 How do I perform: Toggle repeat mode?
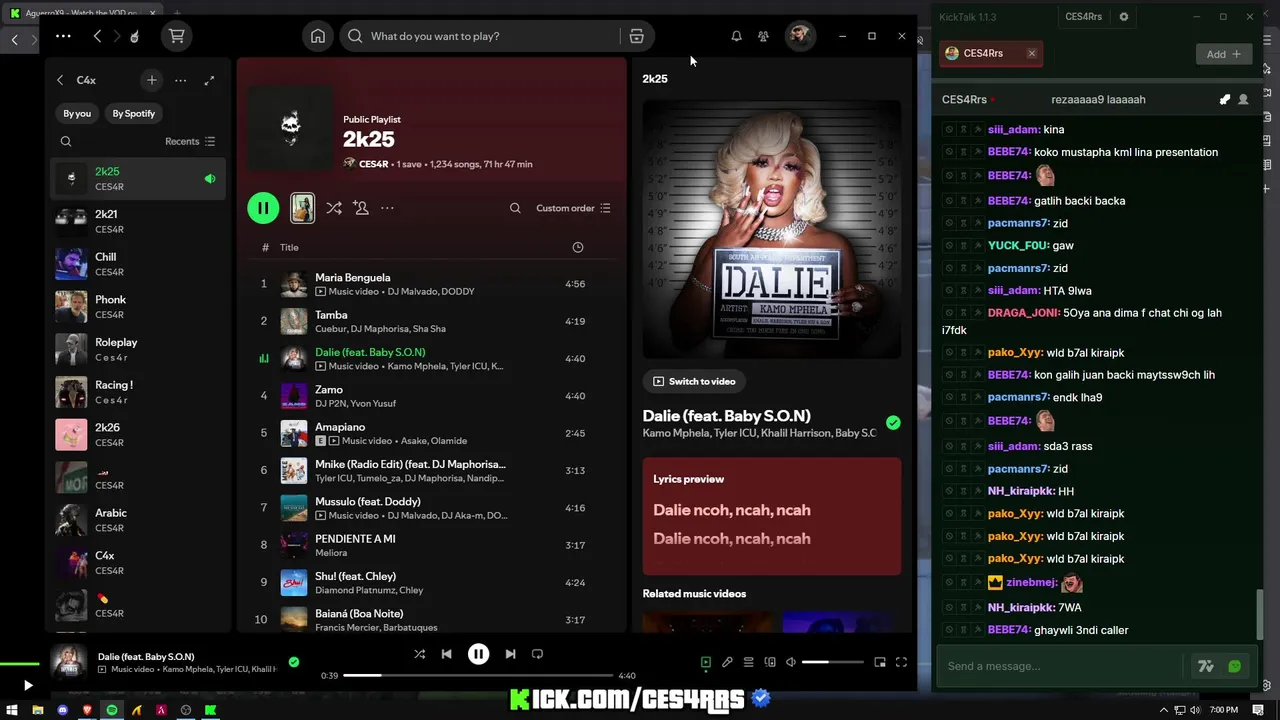tap(537, 654)
